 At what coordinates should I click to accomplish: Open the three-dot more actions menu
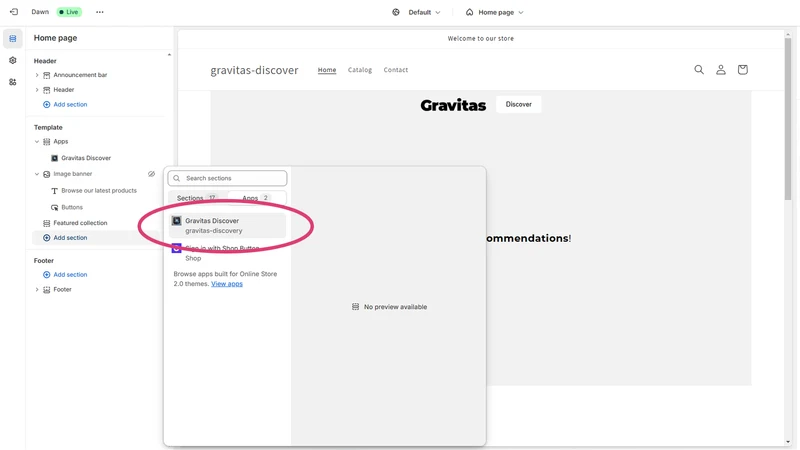point(99,12)
